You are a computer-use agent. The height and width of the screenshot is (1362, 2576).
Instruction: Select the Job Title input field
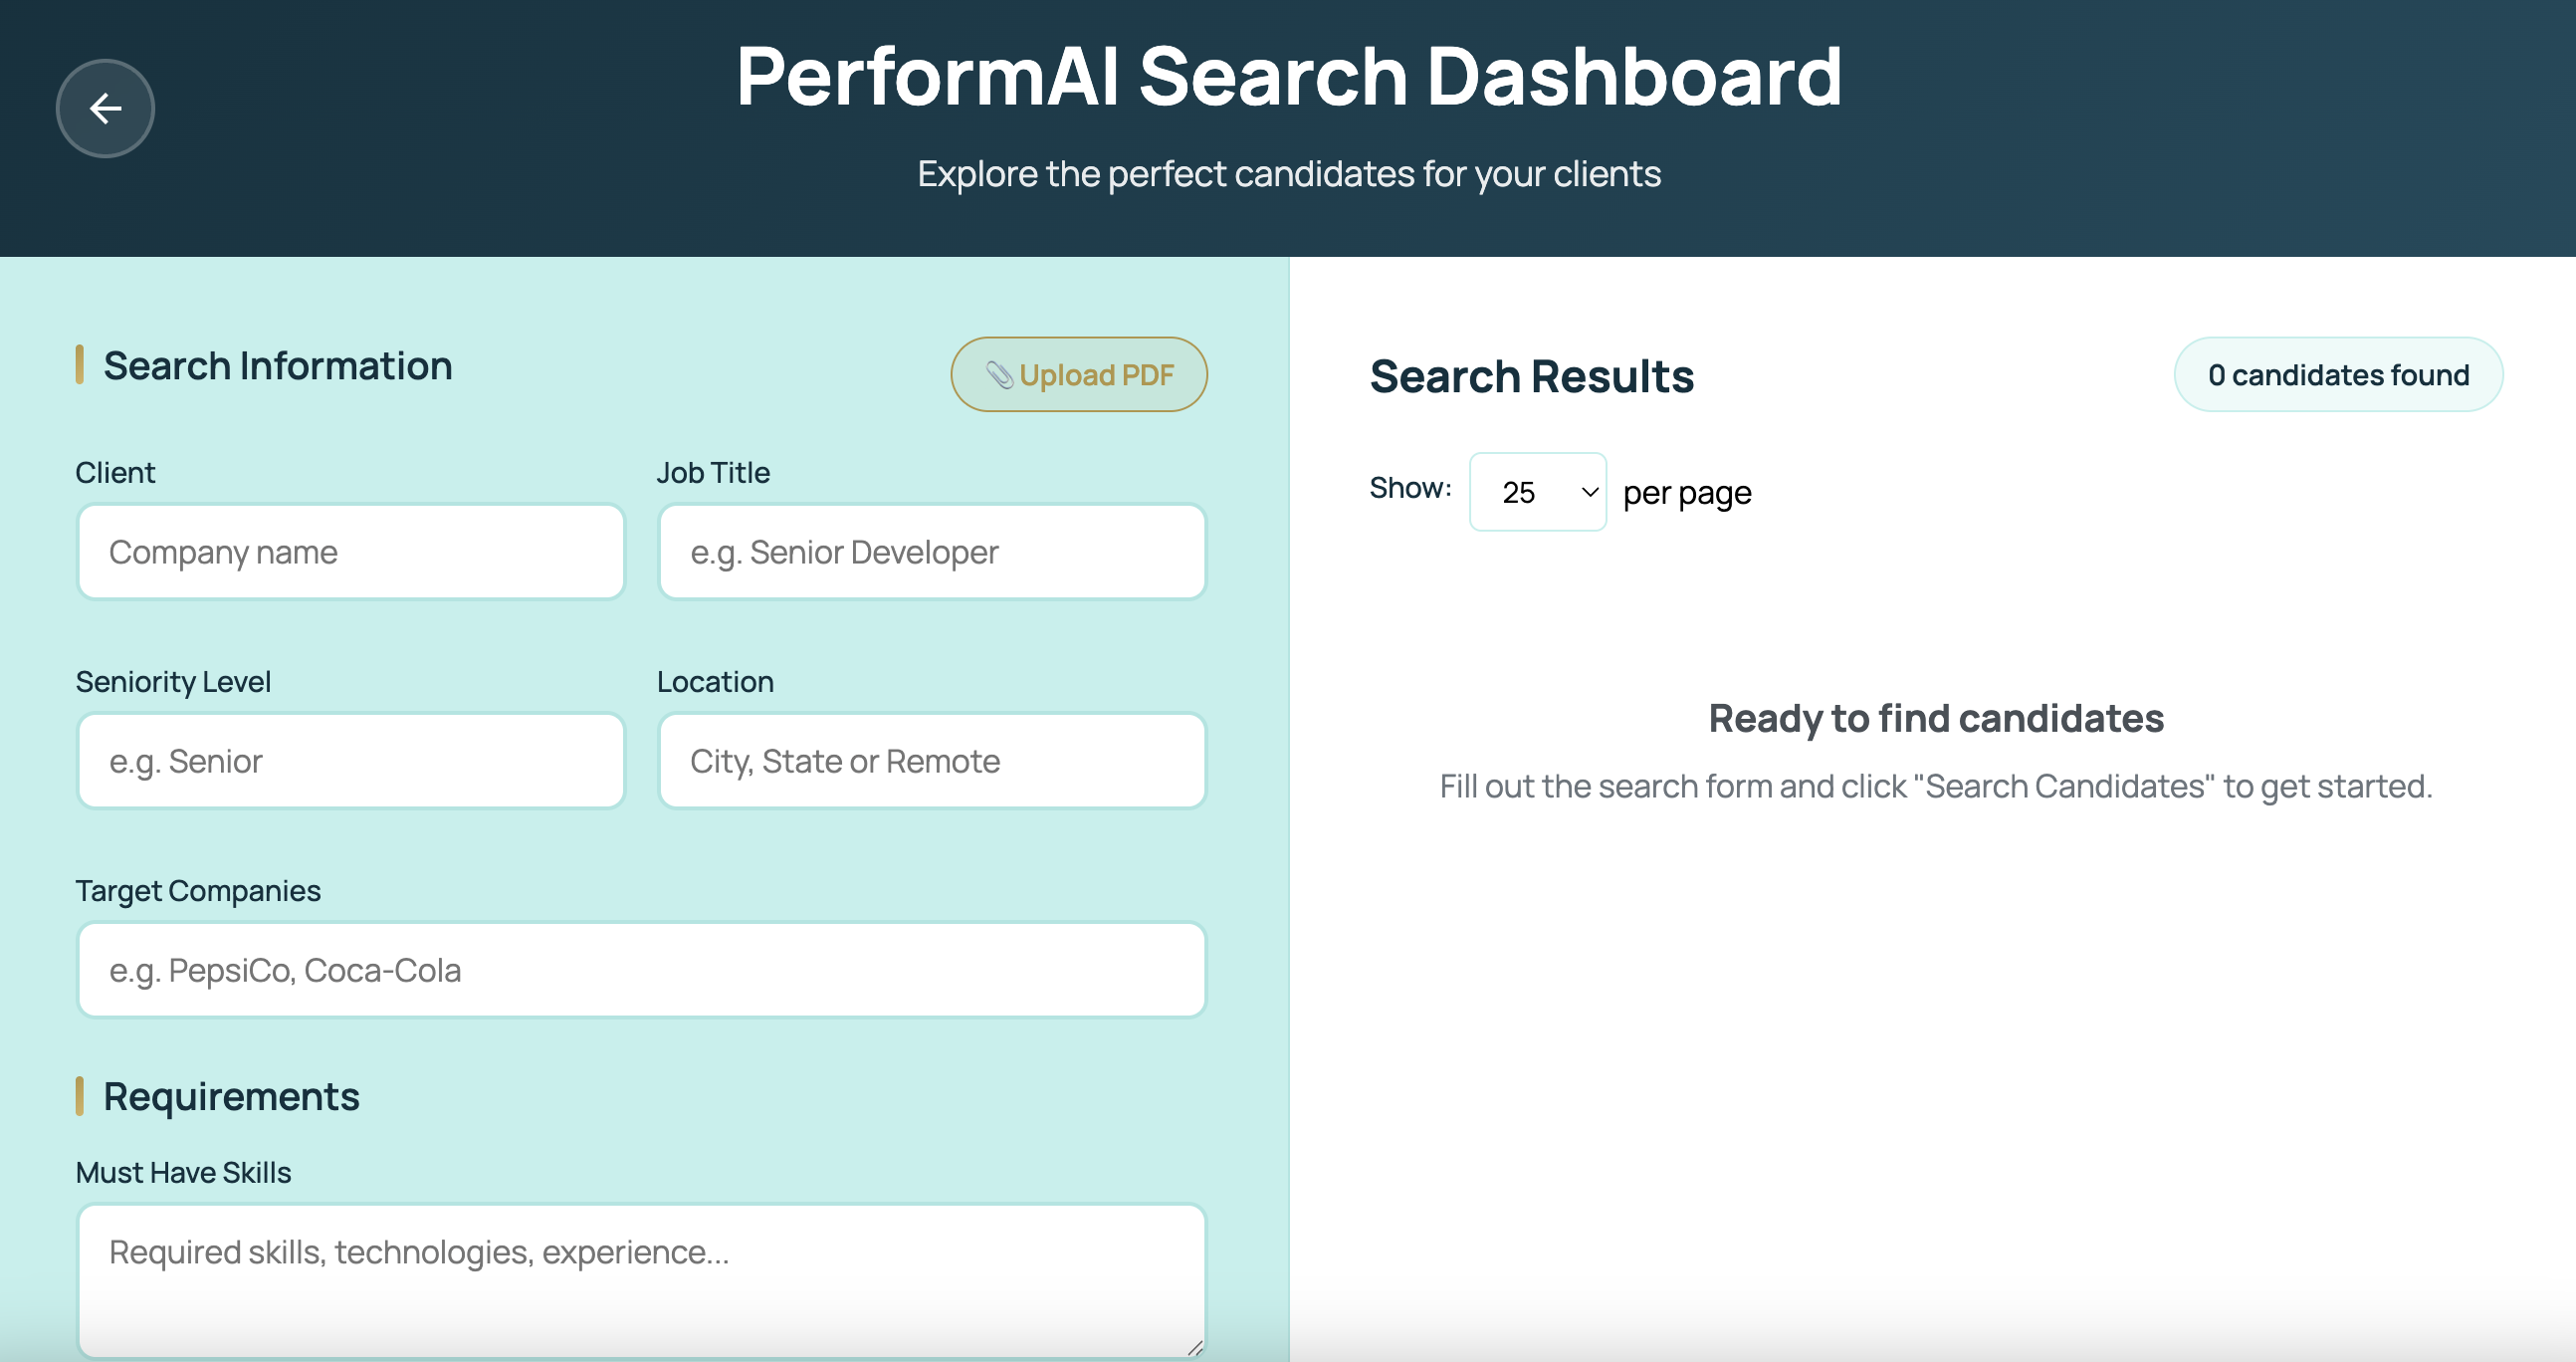pyautogui.click(x=931, y=551)
